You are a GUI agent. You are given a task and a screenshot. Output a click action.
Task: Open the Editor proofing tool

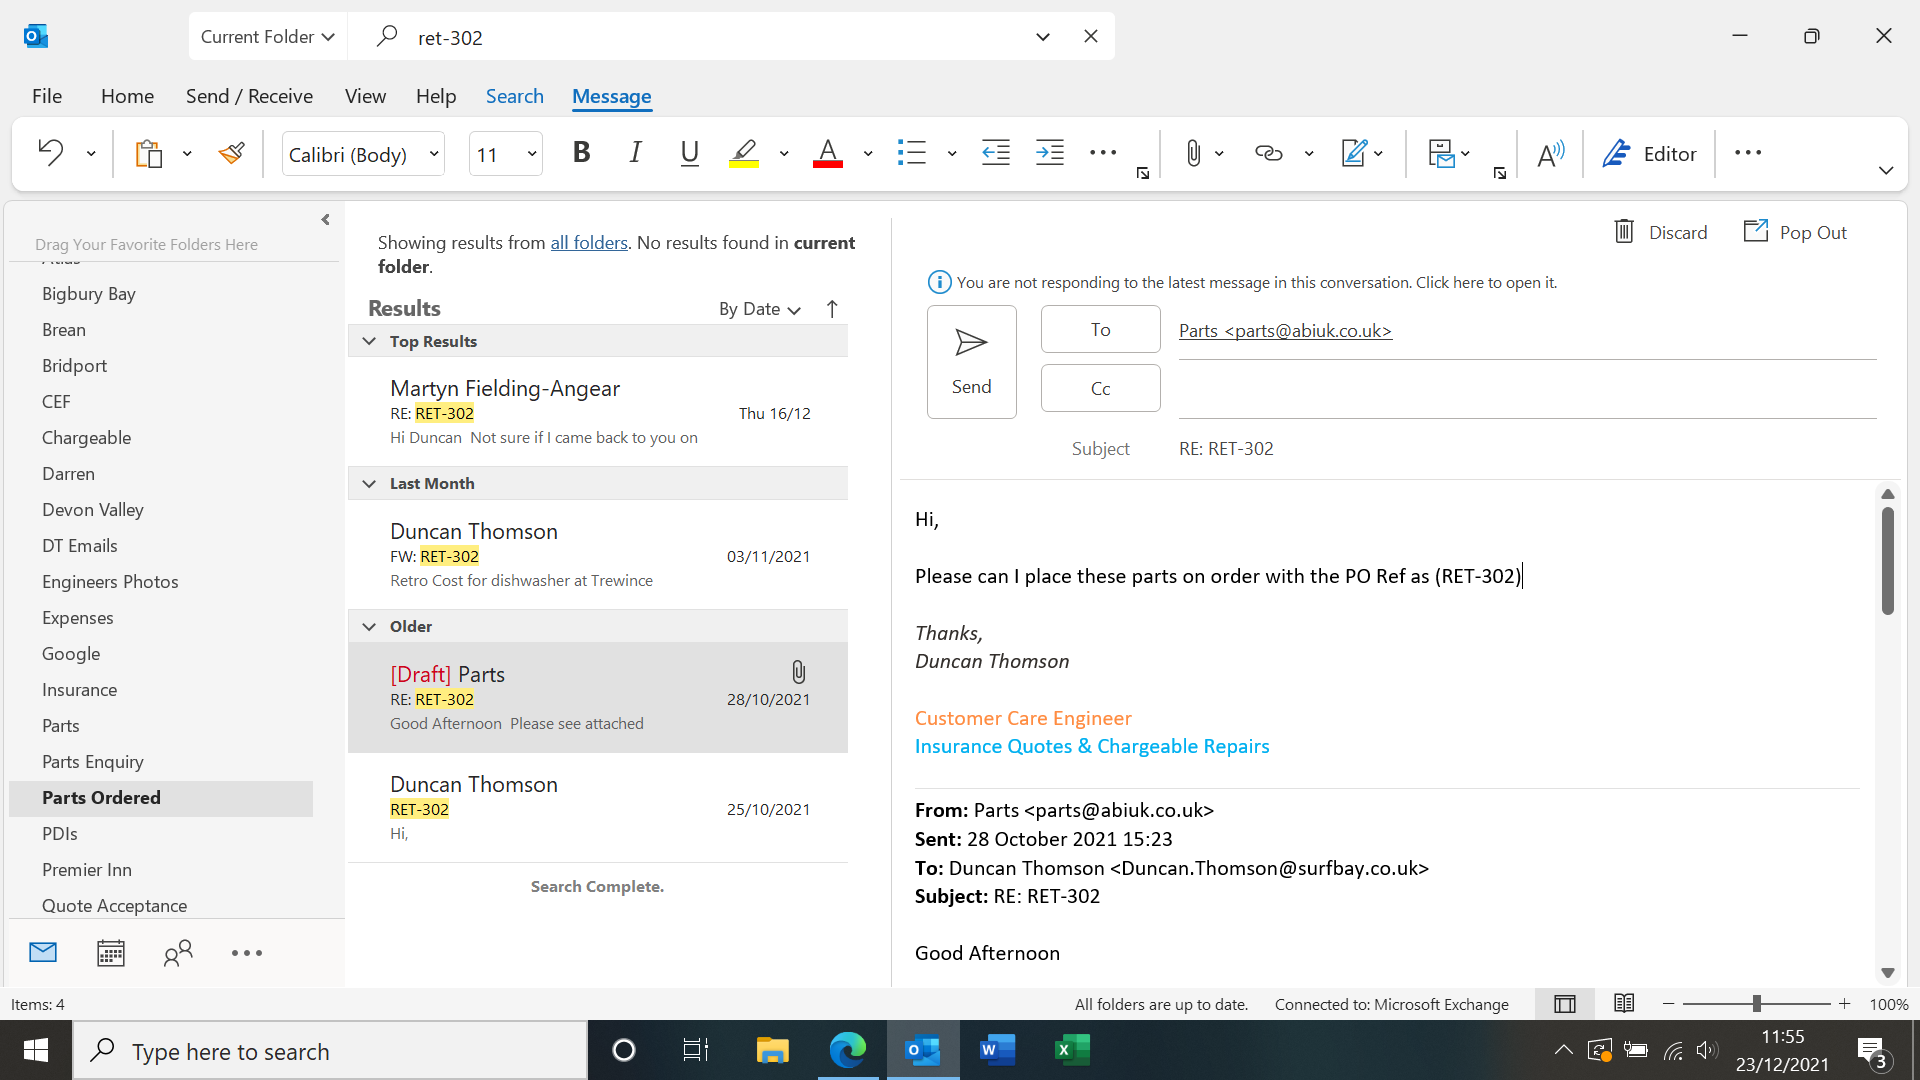(x=1650, y=153)
